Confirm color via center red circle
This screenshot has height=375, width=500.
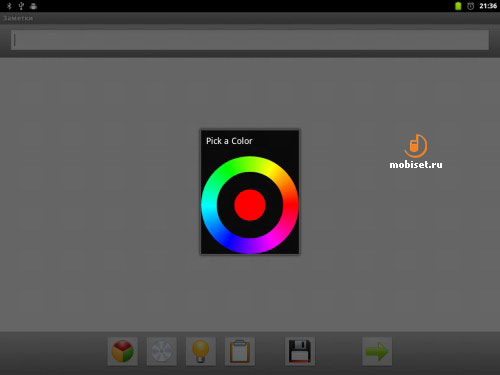[250, 205]
